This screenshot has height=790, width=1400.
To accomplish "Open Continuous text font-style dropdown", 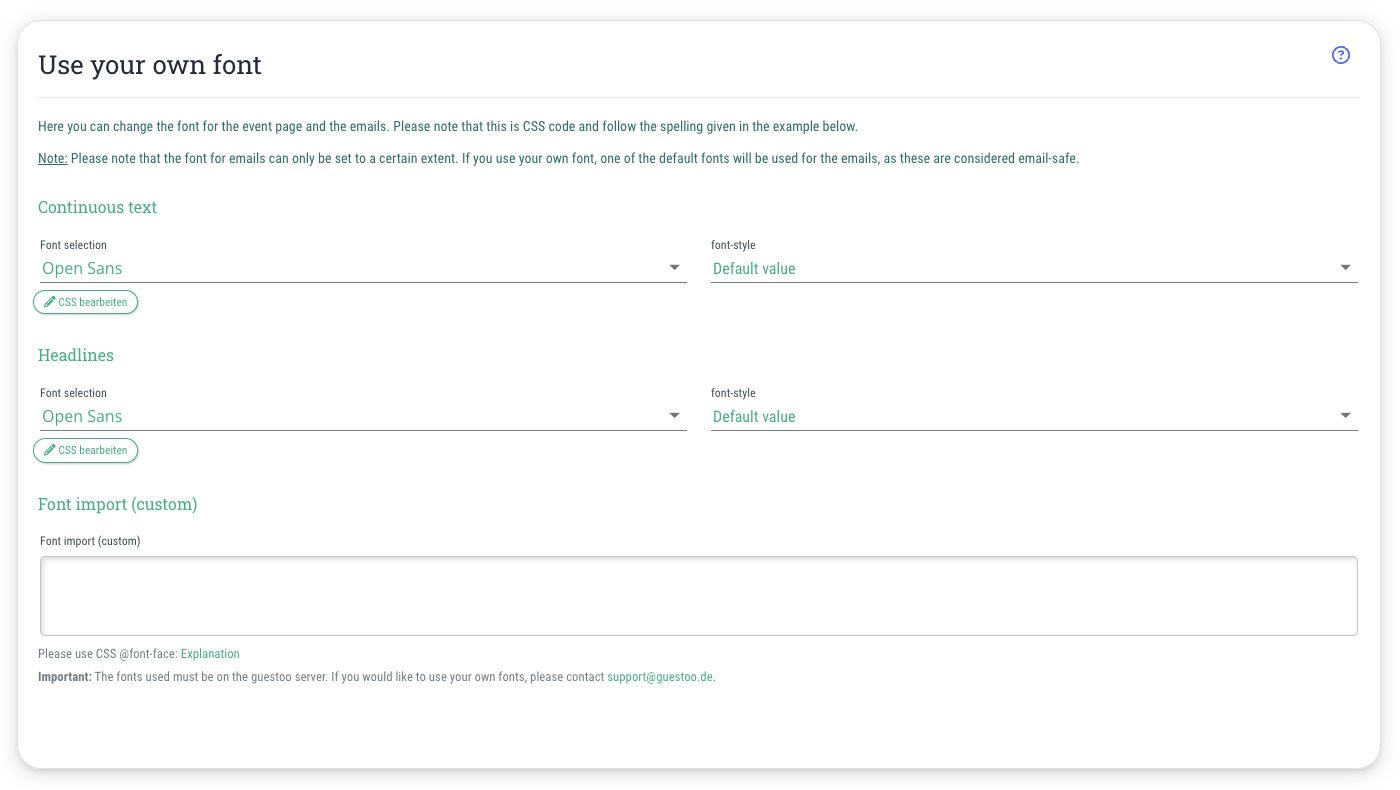I will pyautogui.click(x=1034, y=268).
